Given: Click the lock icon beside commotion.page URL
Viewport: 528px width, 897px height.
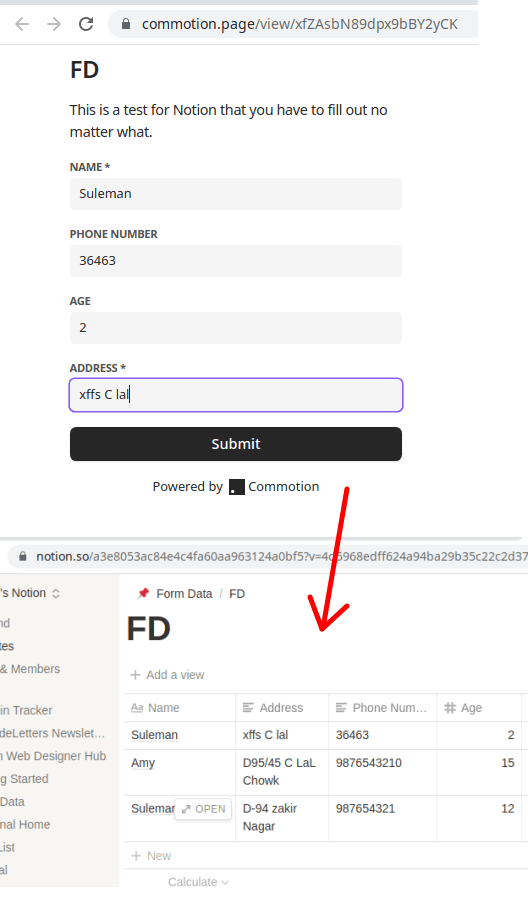Looking at the screenshot, I should (x=126, y=24).
